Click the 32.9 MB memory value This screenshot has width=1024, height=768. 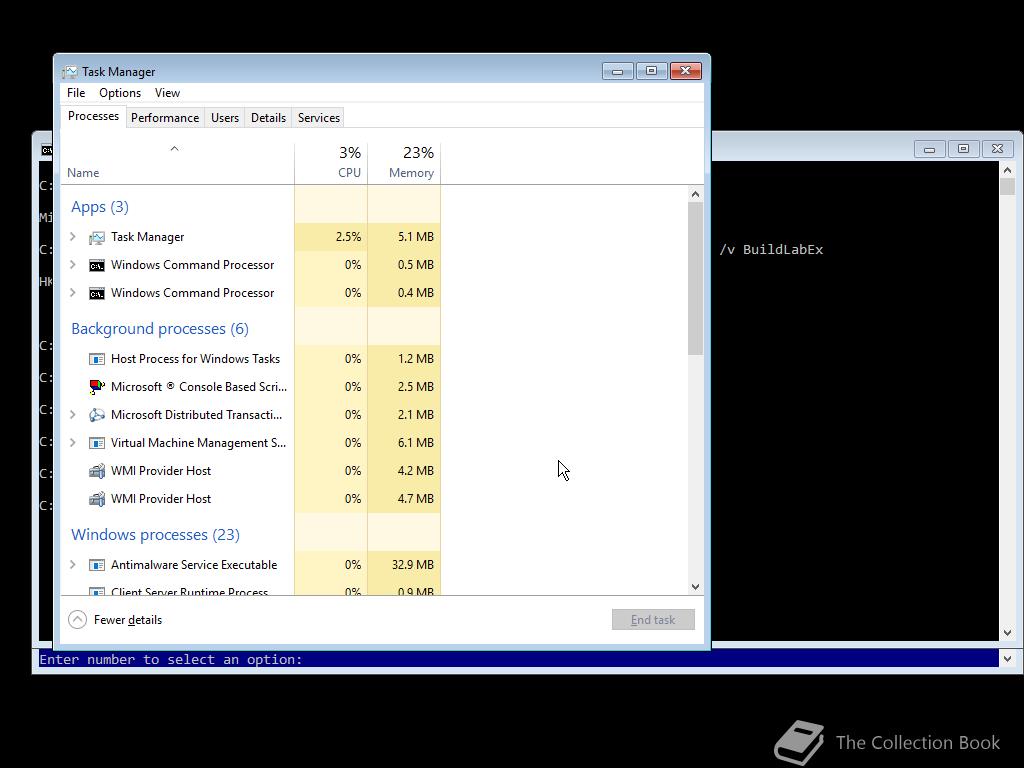click(413, 565)
